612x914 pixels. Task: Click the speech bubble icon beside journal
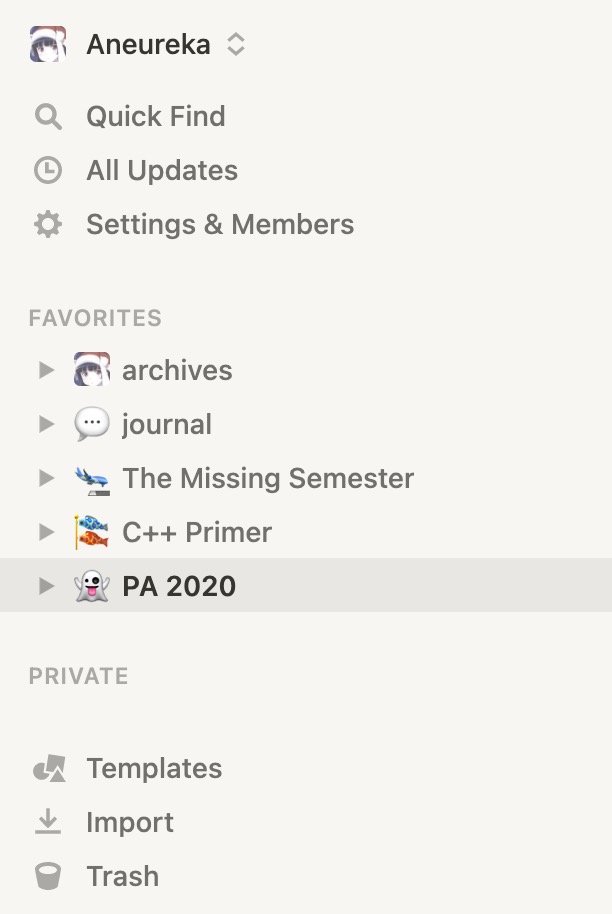pos(92,424)
